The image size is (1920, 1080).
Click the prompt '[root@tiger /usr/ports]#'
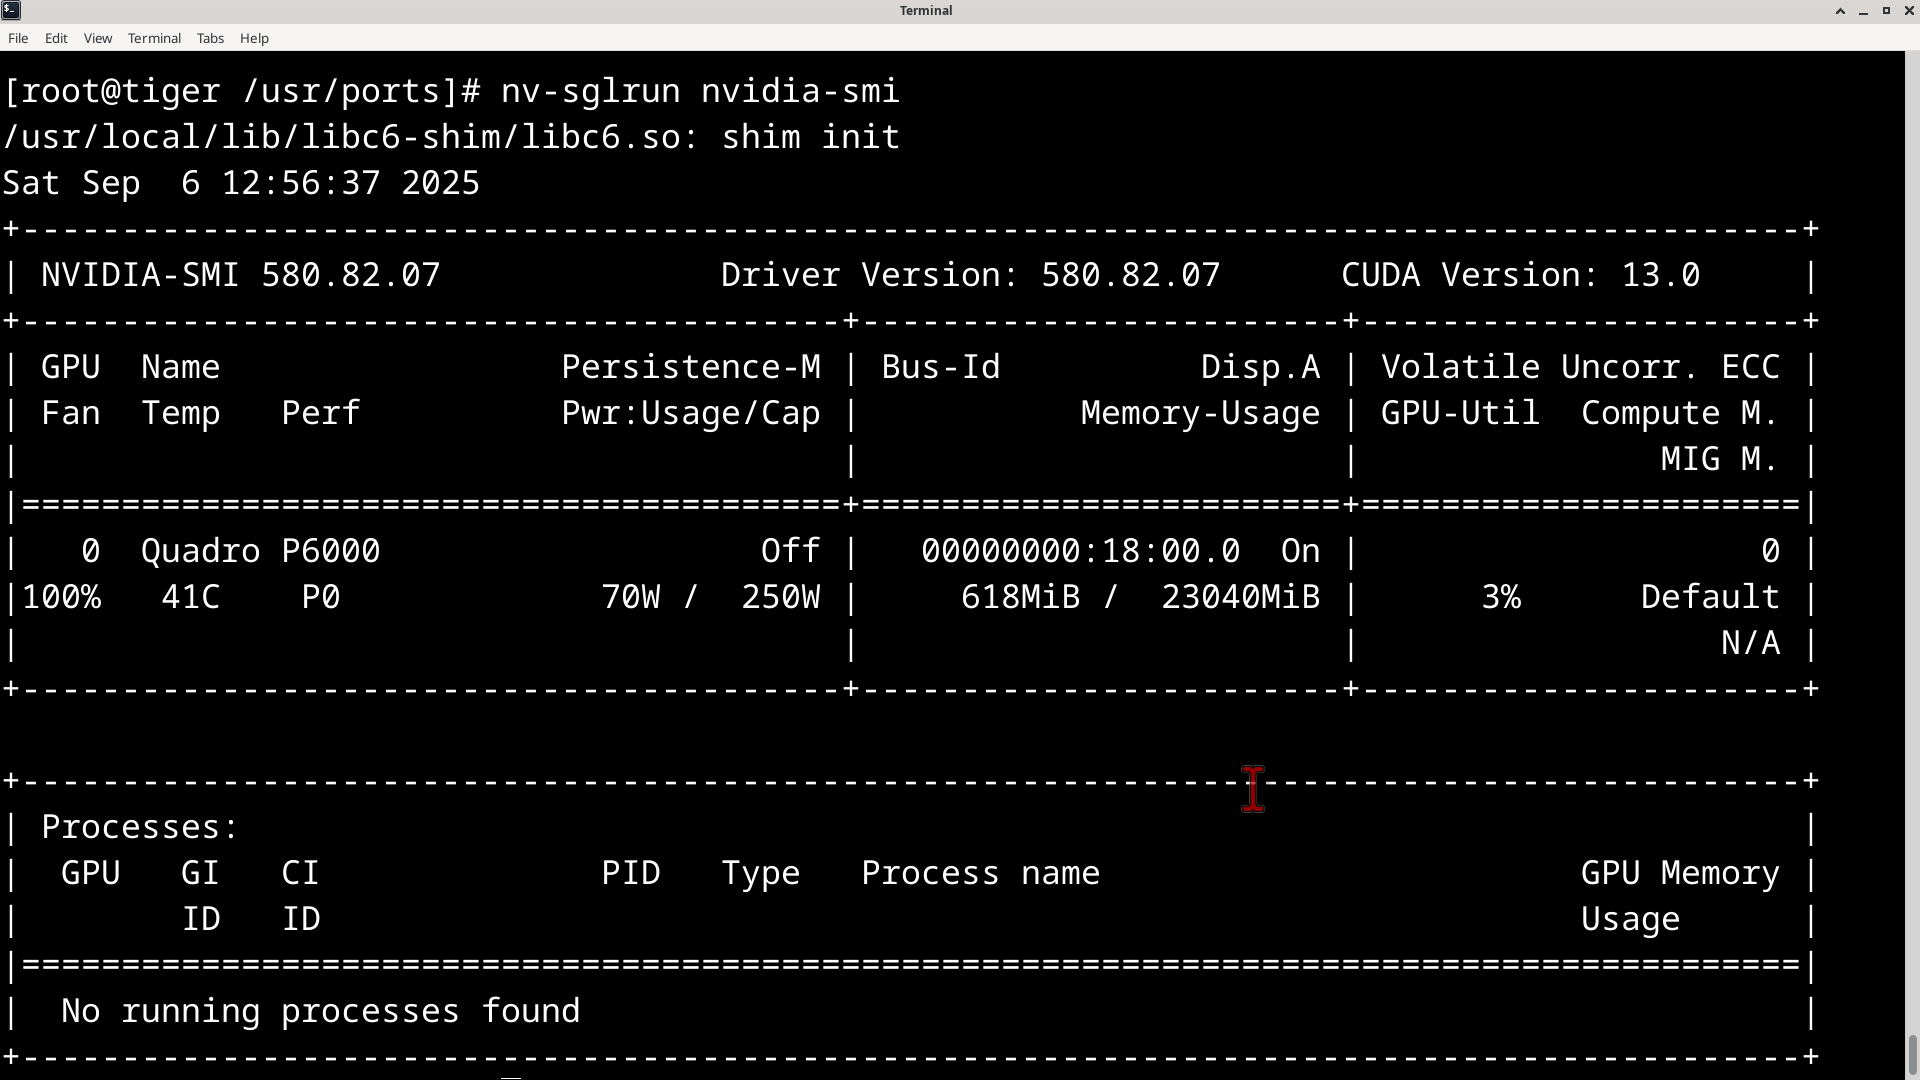click(242, 91)
